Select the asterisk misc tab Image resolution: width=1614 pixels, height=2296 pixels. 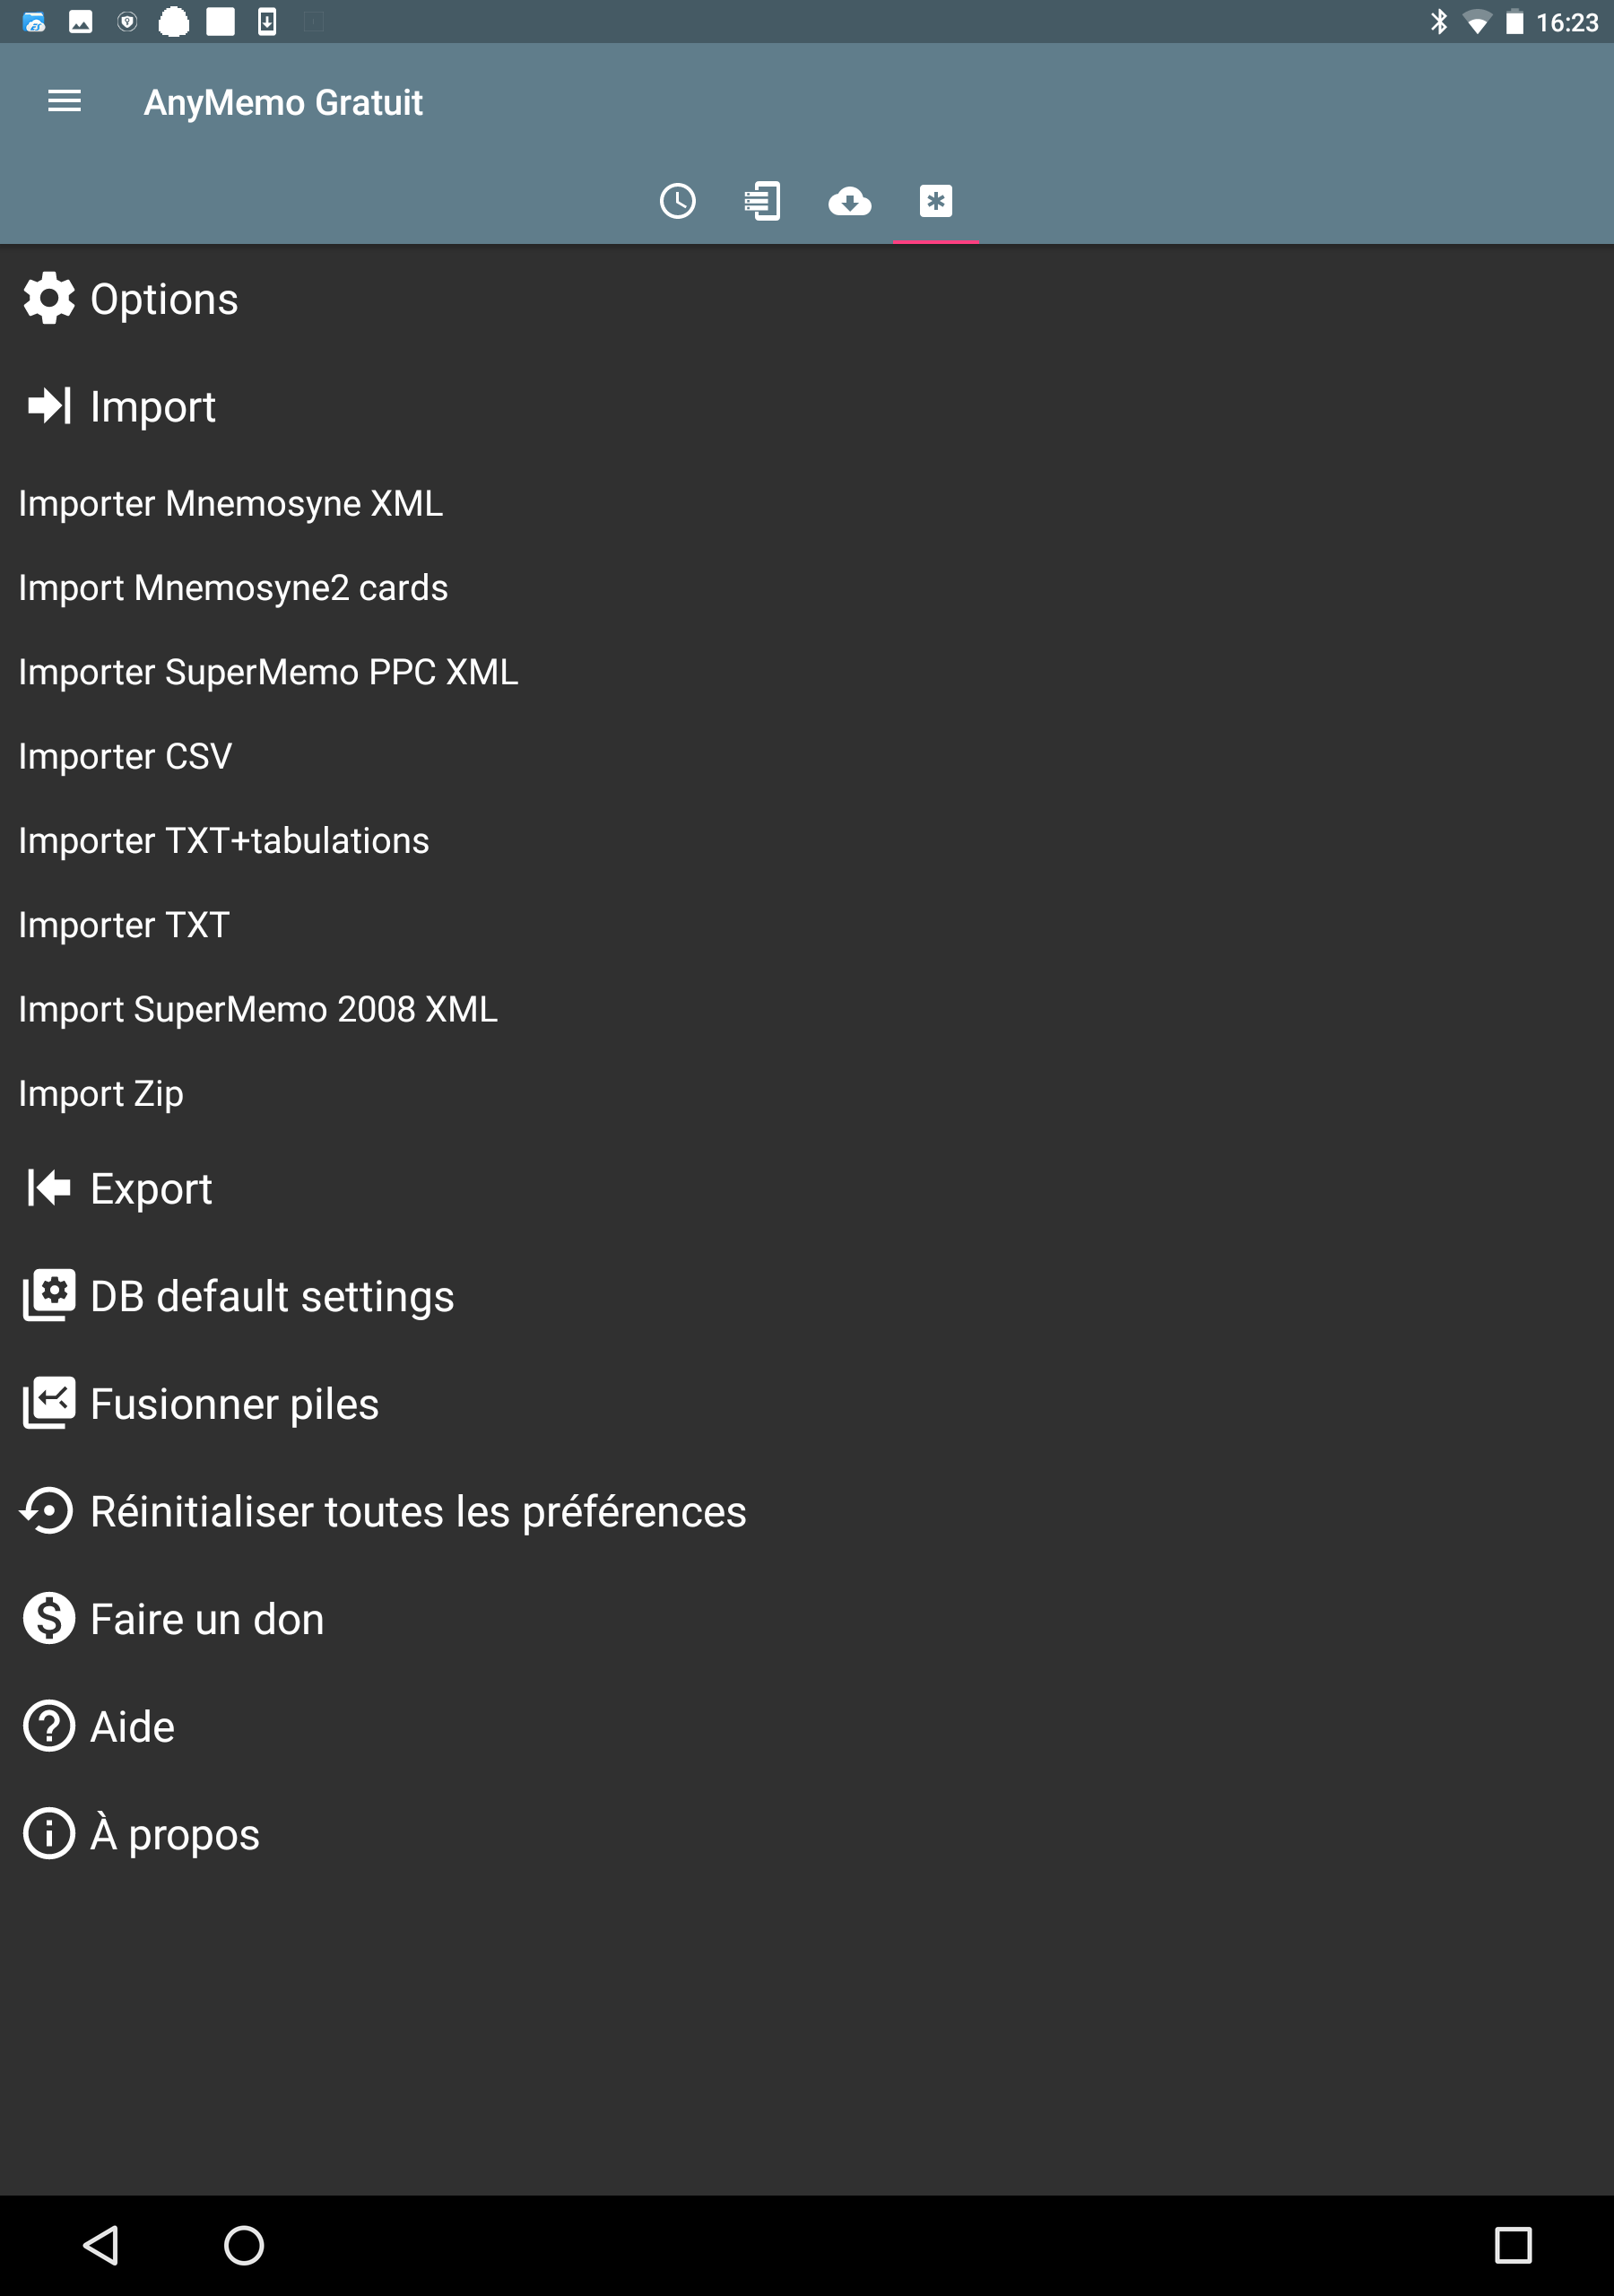point(936,201)
